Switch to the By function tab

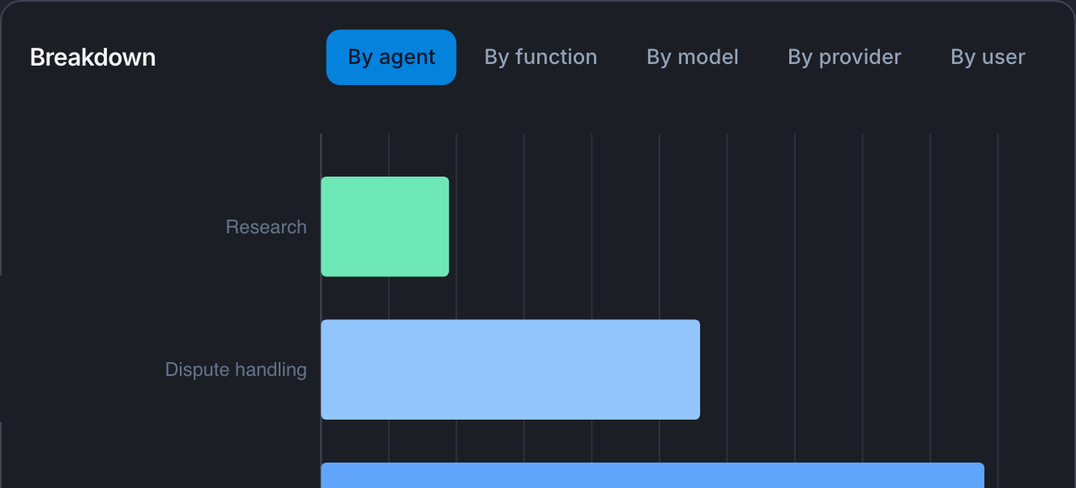click(x=541, y=57)
